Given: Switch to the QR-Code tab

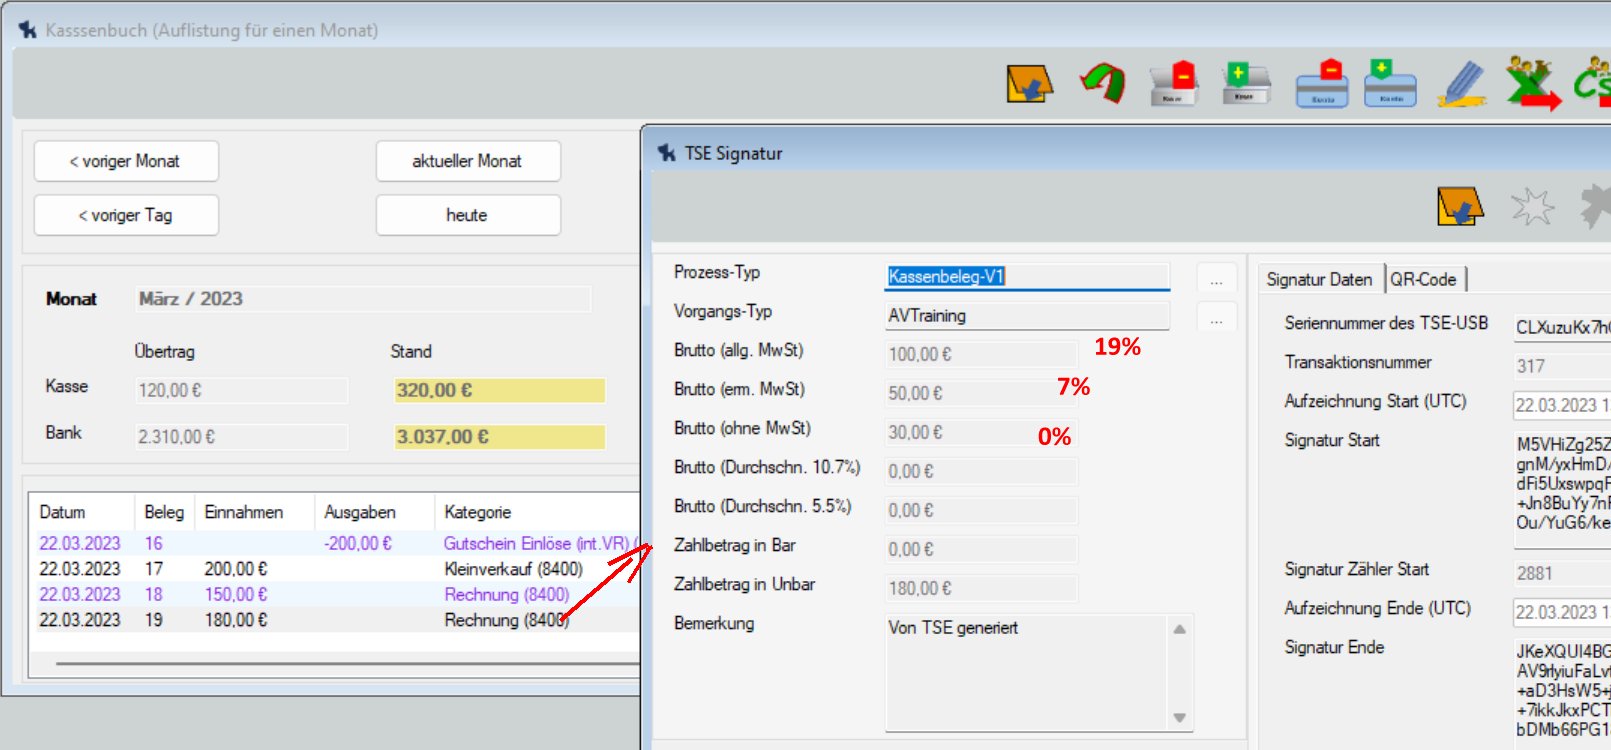Looking at the screenshot, I should pyautogui.click(x=1423, y=280).
